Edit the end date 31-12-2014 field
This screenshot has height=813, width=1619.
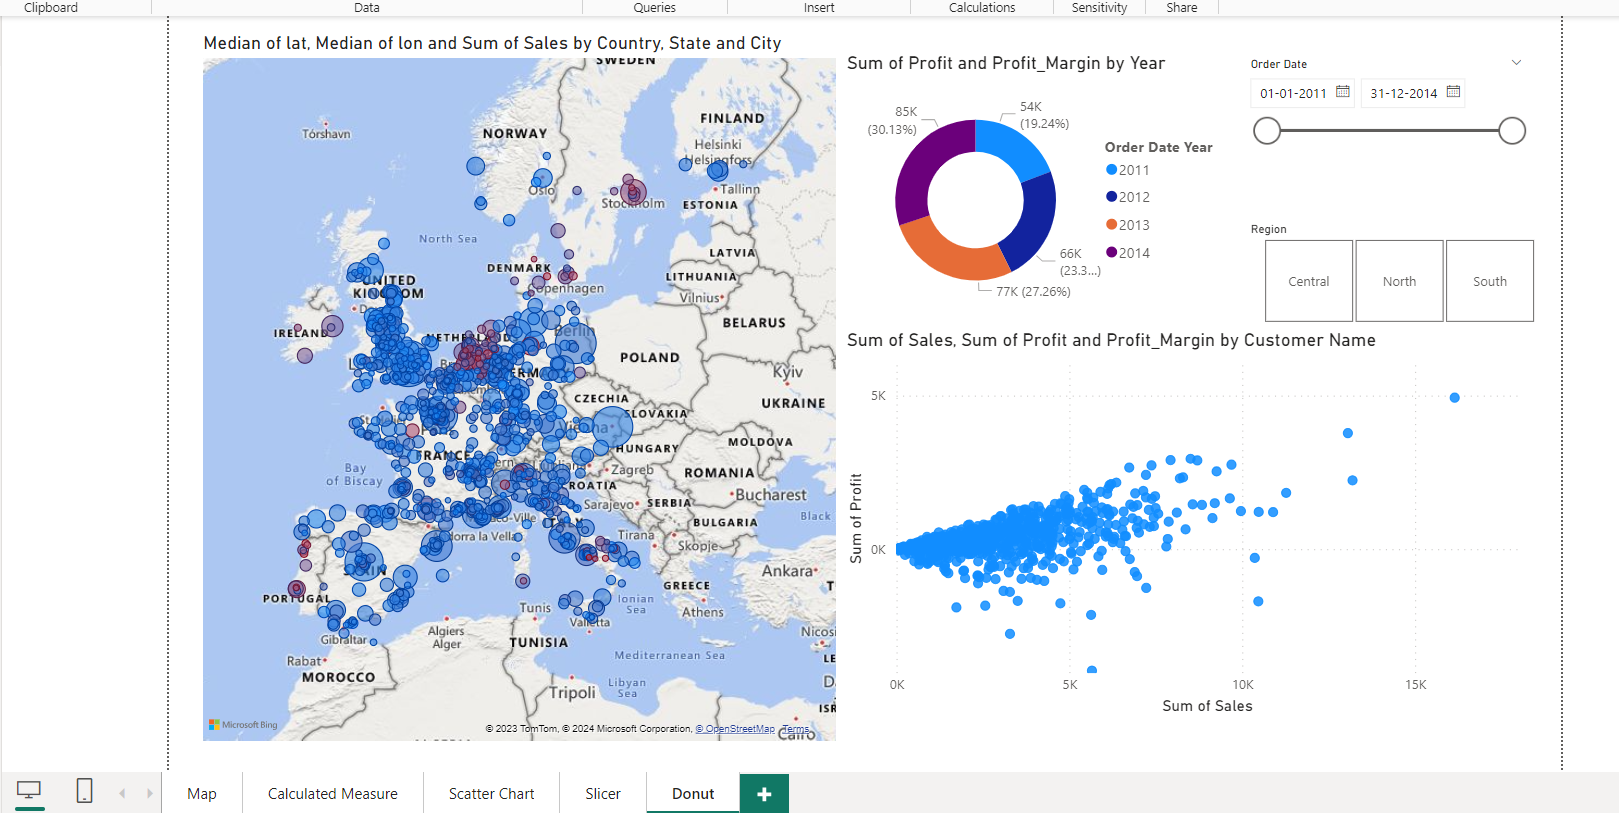tap(1403, 93)
